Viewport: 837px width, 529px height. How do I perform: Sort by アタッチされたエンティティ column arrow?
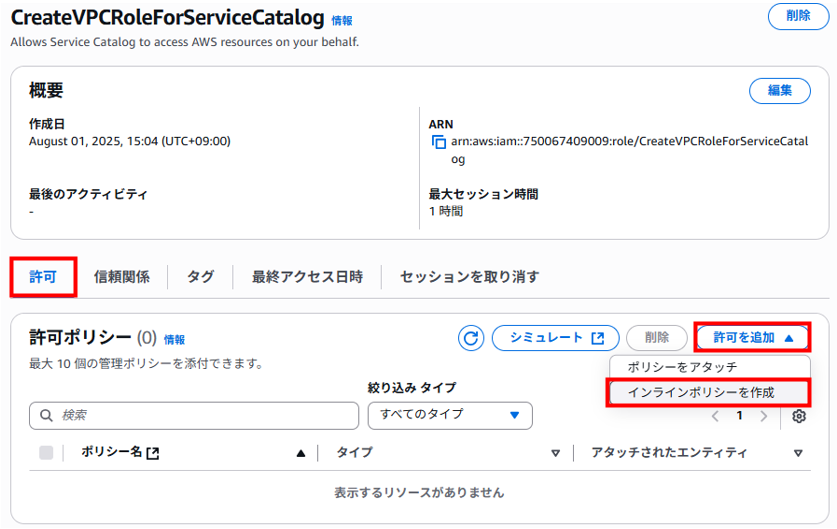798,453
